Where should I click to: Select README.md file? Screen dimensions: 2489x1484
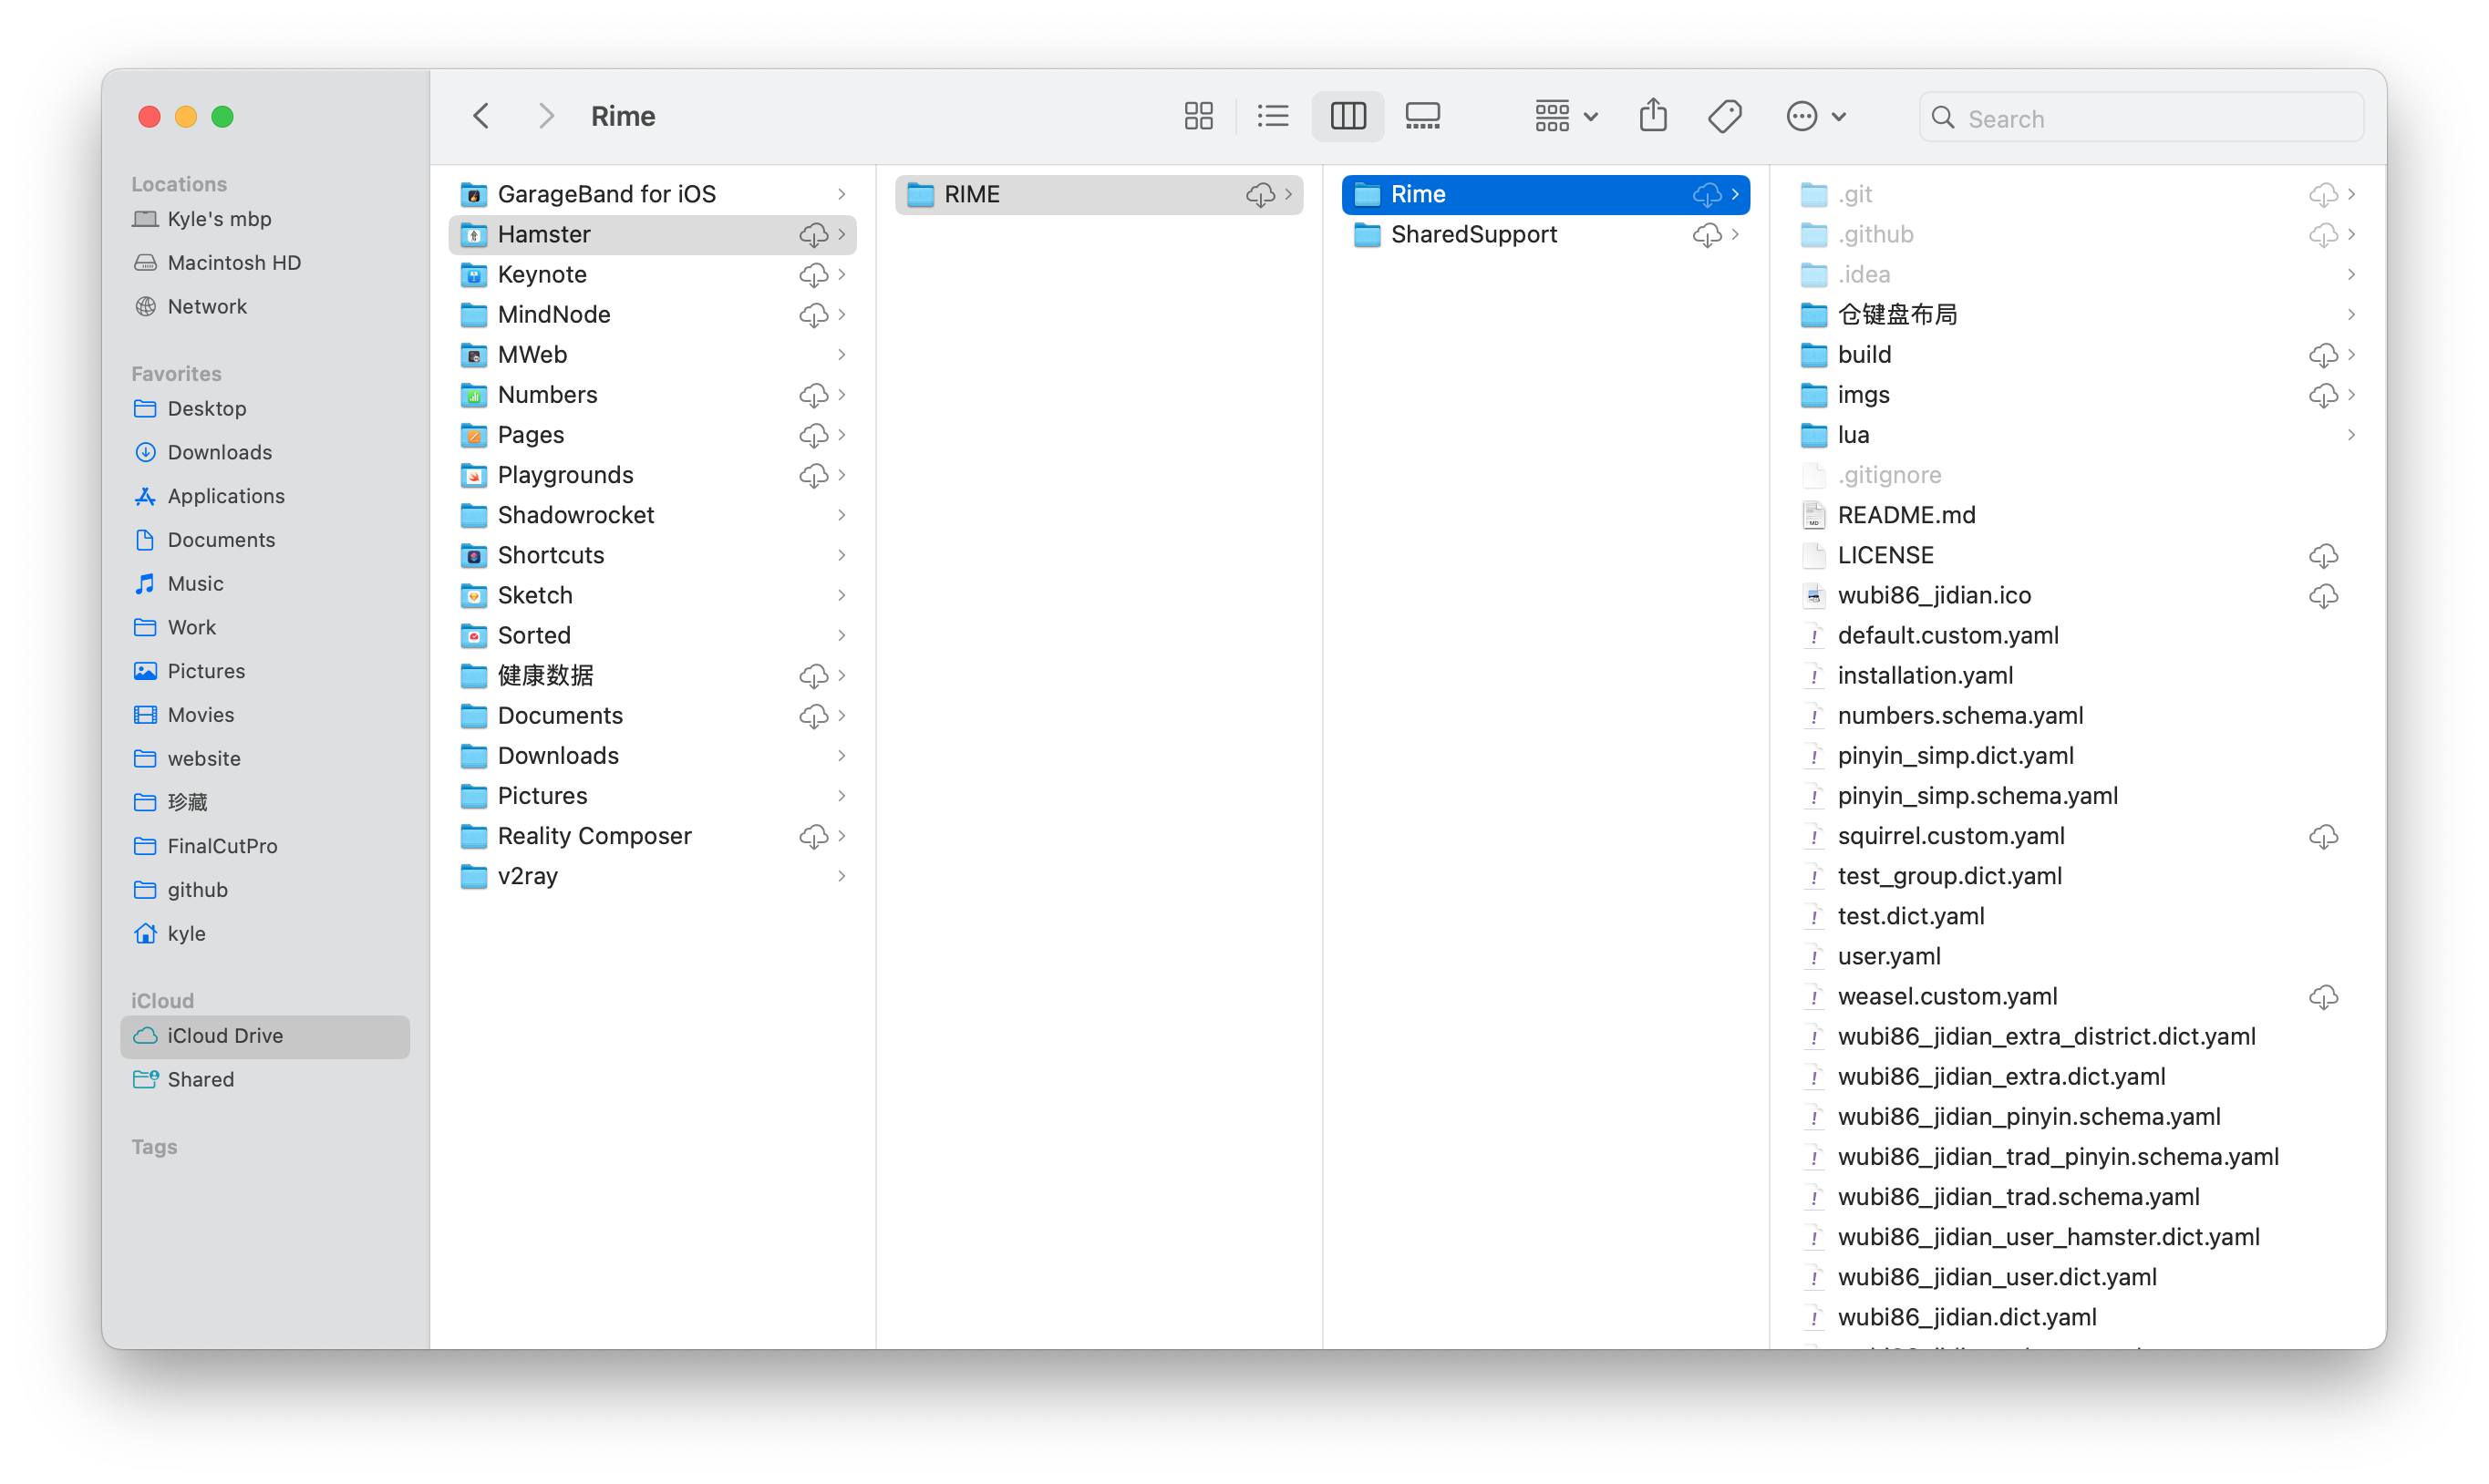pos(2078,515)
